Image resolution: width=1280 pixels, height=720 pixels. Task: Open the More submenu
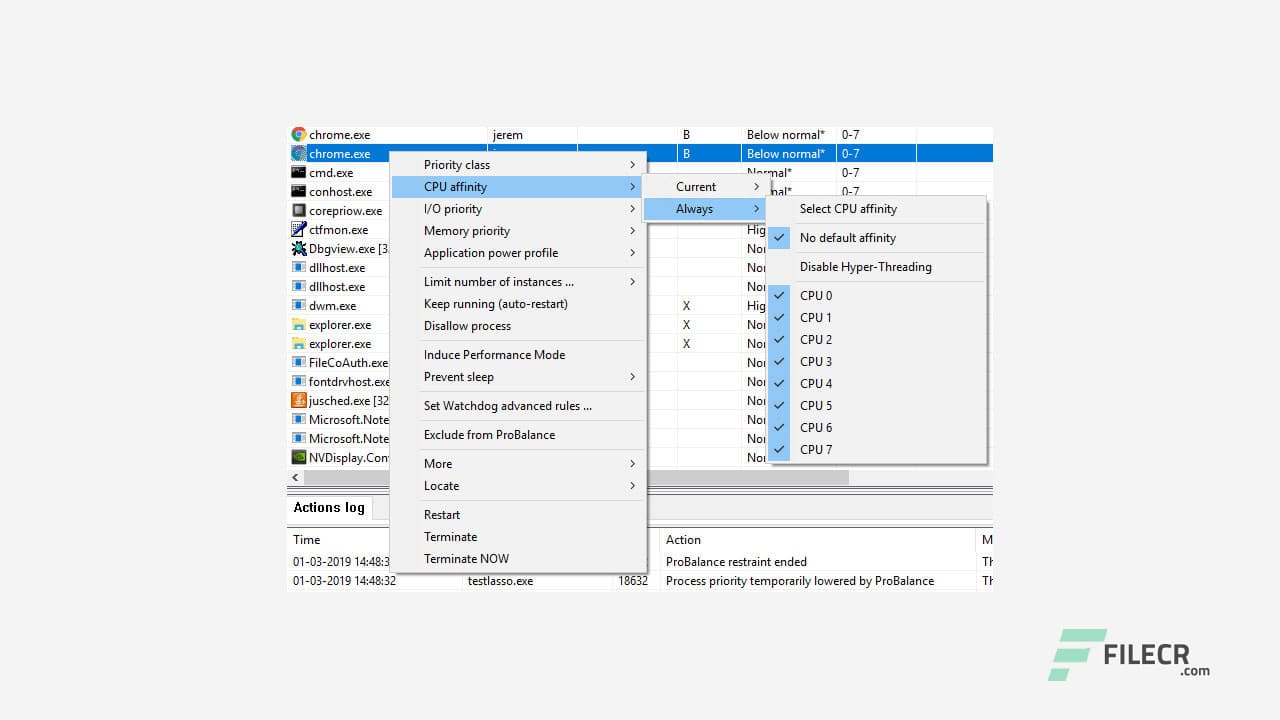pos(437,463)
